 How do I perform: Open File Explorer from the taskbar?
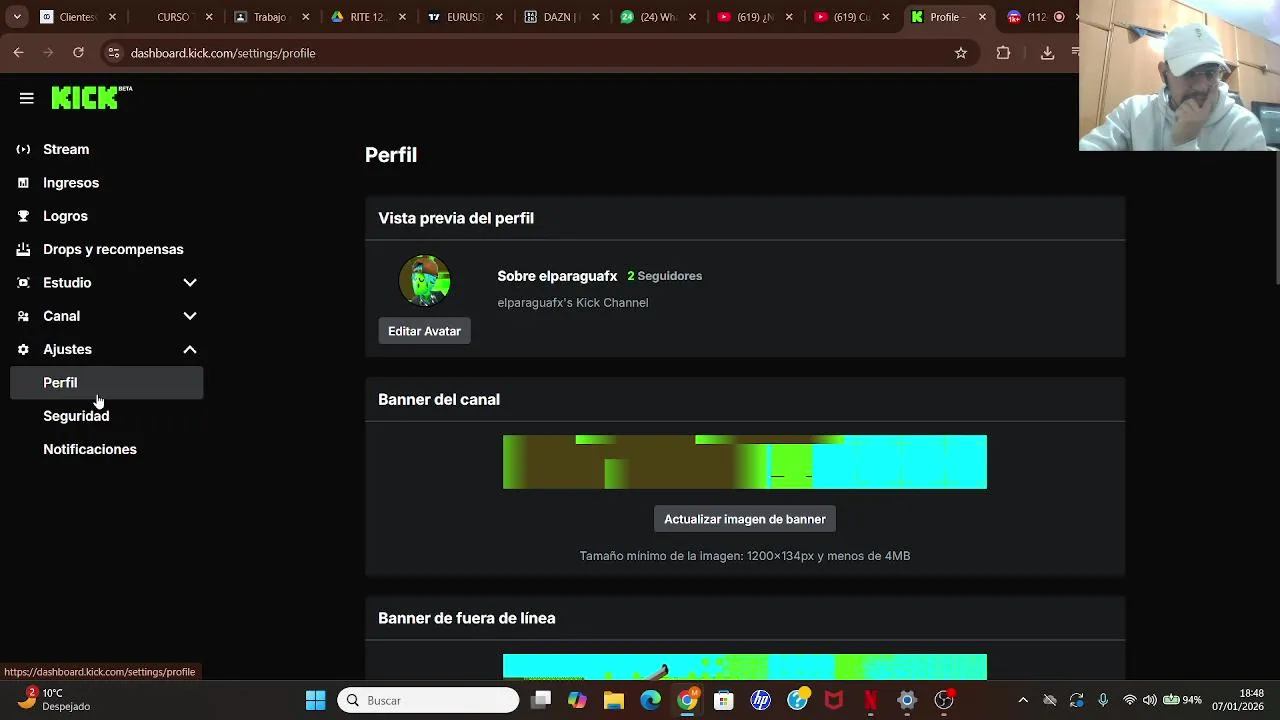click(x=613, y=700)
